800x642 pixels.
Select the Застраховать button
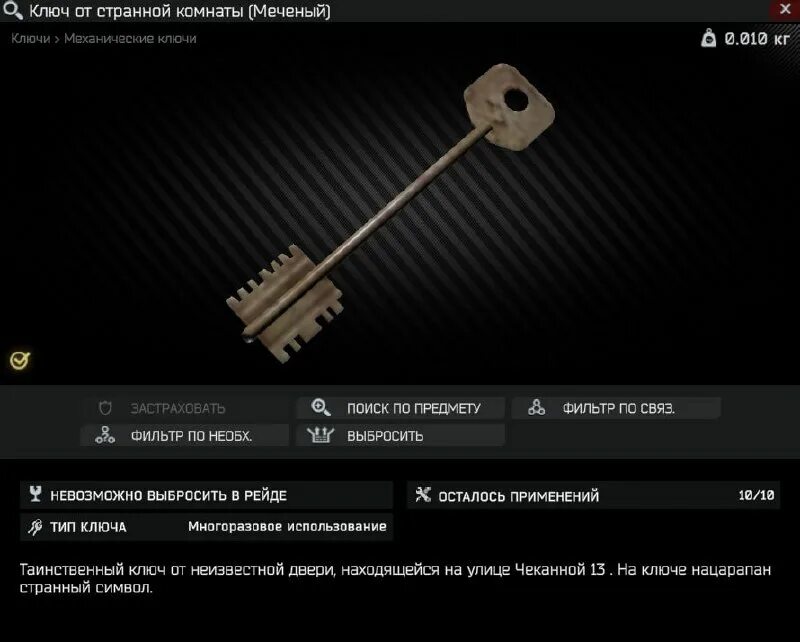185,408
